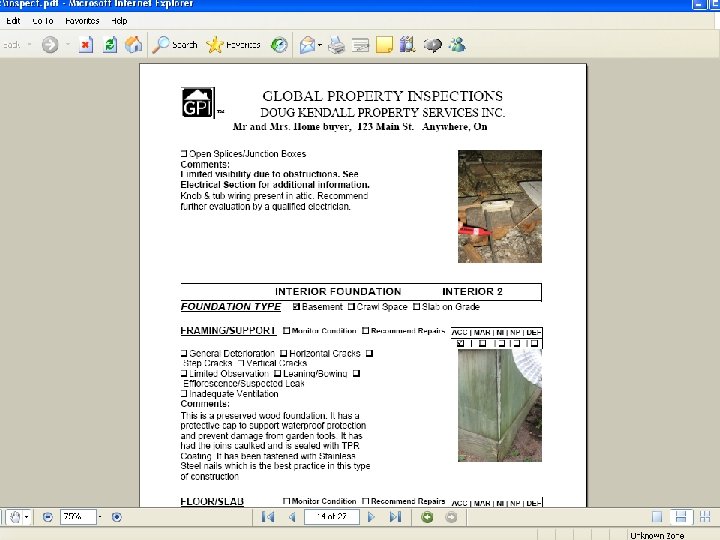Expand the hand tool dropdown
The height and width of the screenshot is (540, 720).
tap(27, 517)
